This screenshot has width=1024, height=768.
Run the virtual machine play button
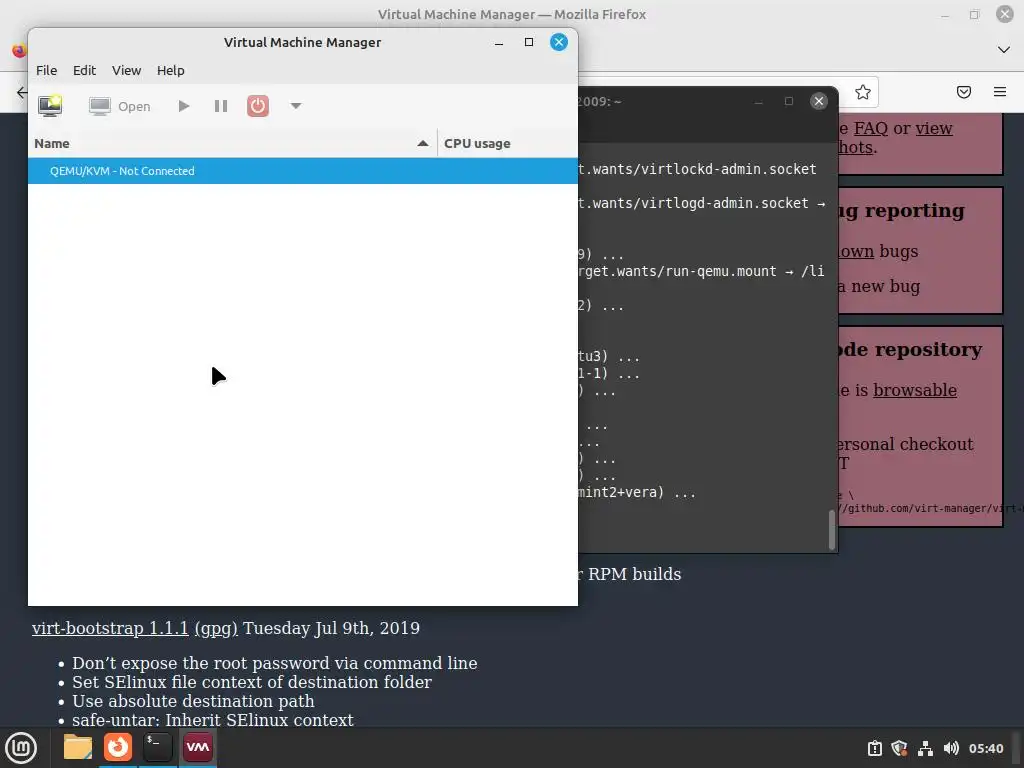[x=184, y=106]
